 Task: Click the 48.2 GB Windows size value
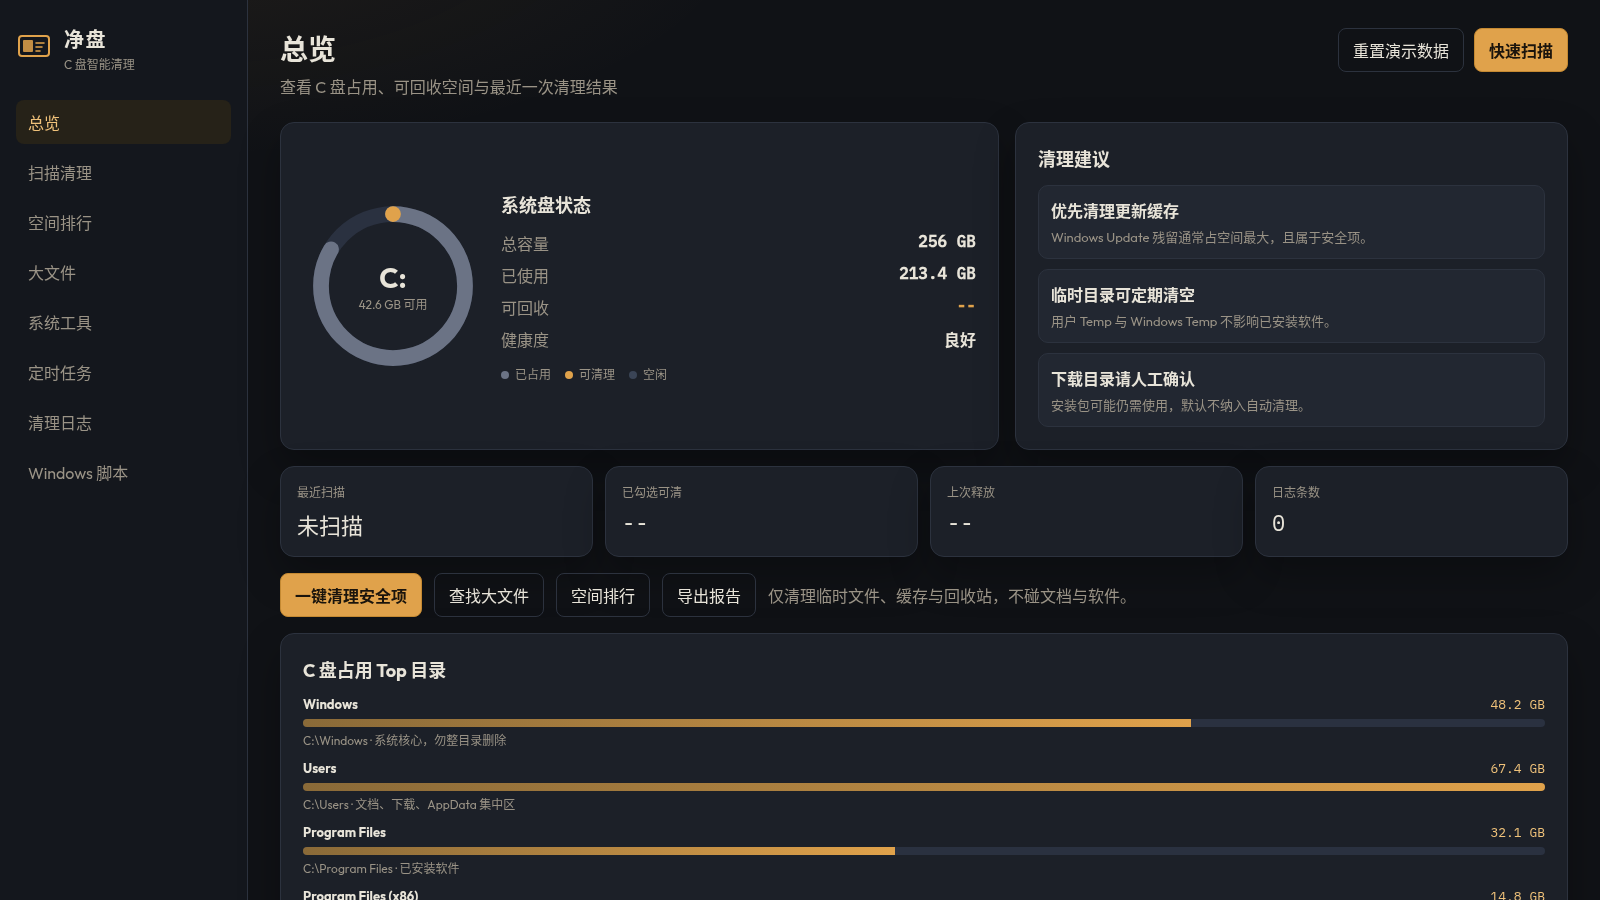[x=1517, y=704]
